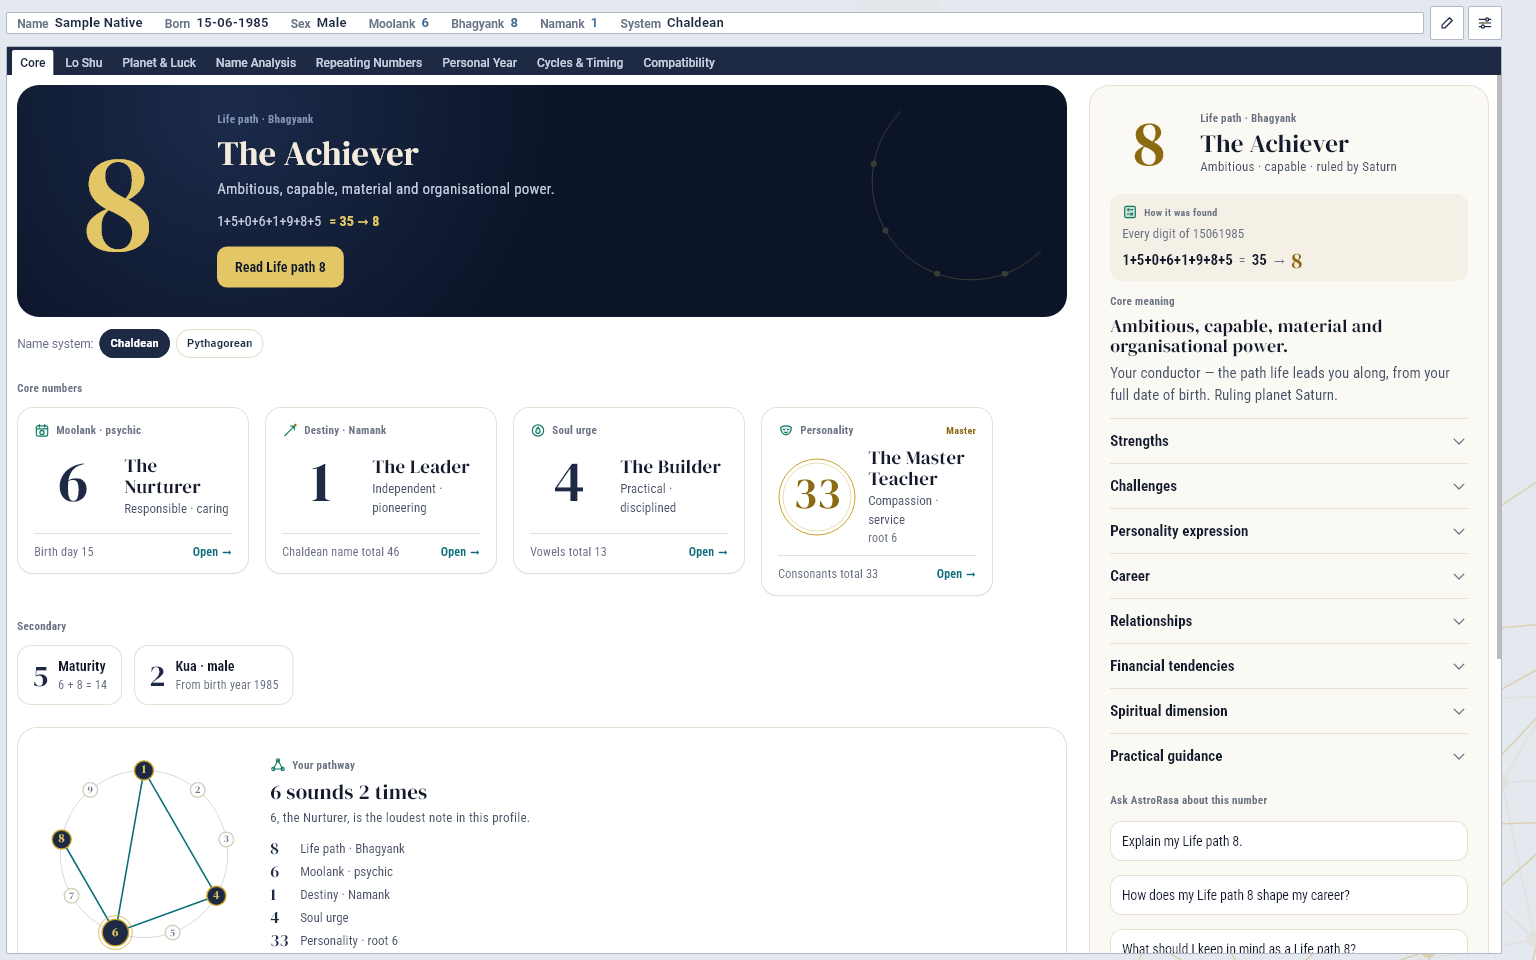The image size is (1536, 960).
Task: Click node 2 on the pathway circle
Action: click(198, 790)
